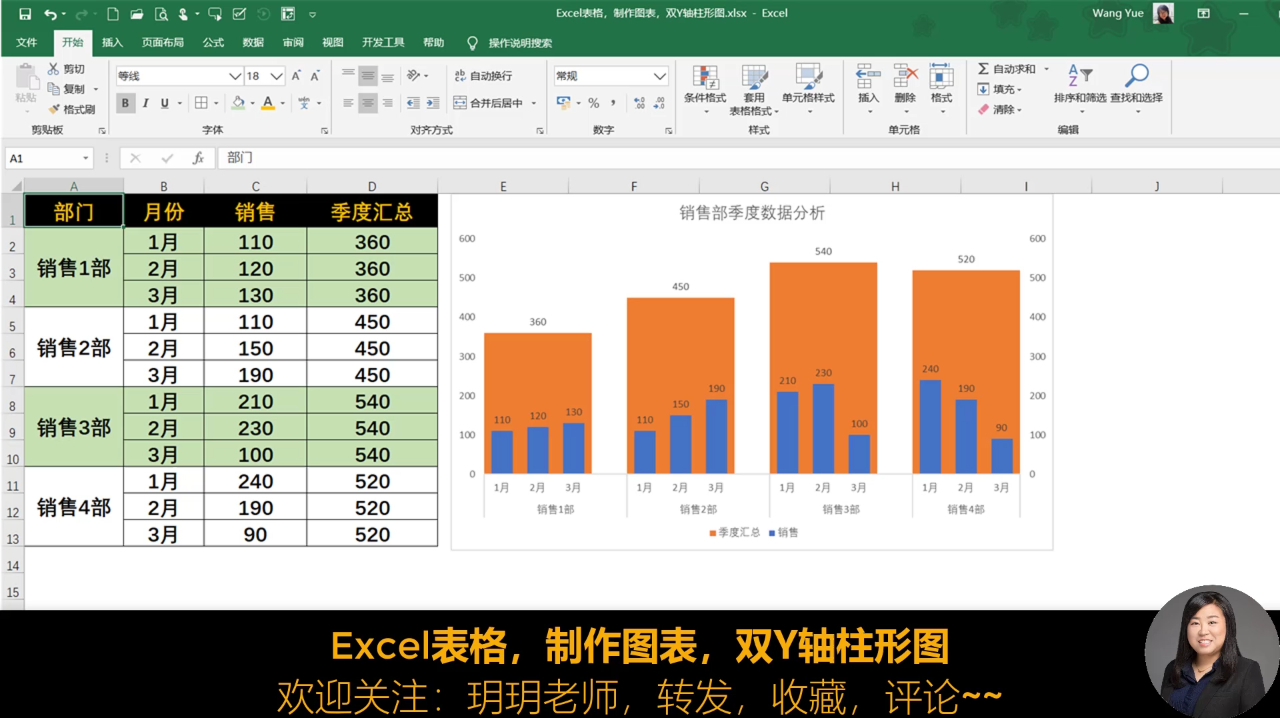Screen dimensions: 1280x718
Task: Open Find and Select (查找和选择)
Action: point(1136,87)
